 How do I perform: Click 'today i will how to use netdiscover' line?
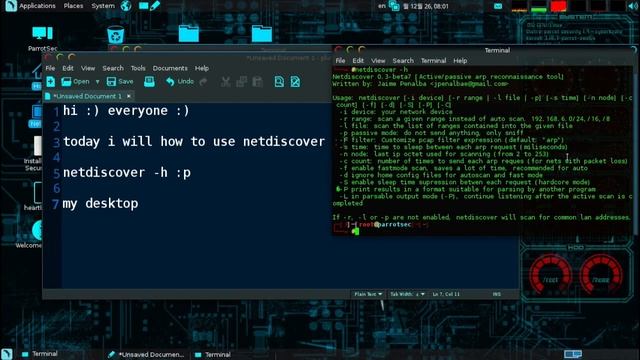click(194, 142)
